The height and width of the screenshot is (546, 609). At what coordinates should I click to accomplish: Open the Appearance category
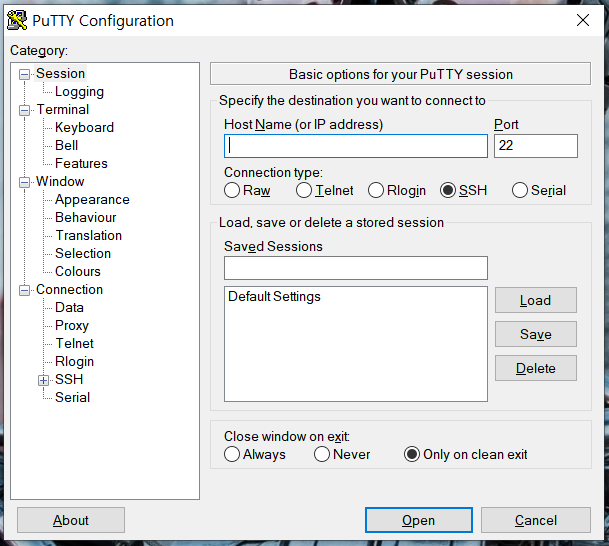pos(92,199)
